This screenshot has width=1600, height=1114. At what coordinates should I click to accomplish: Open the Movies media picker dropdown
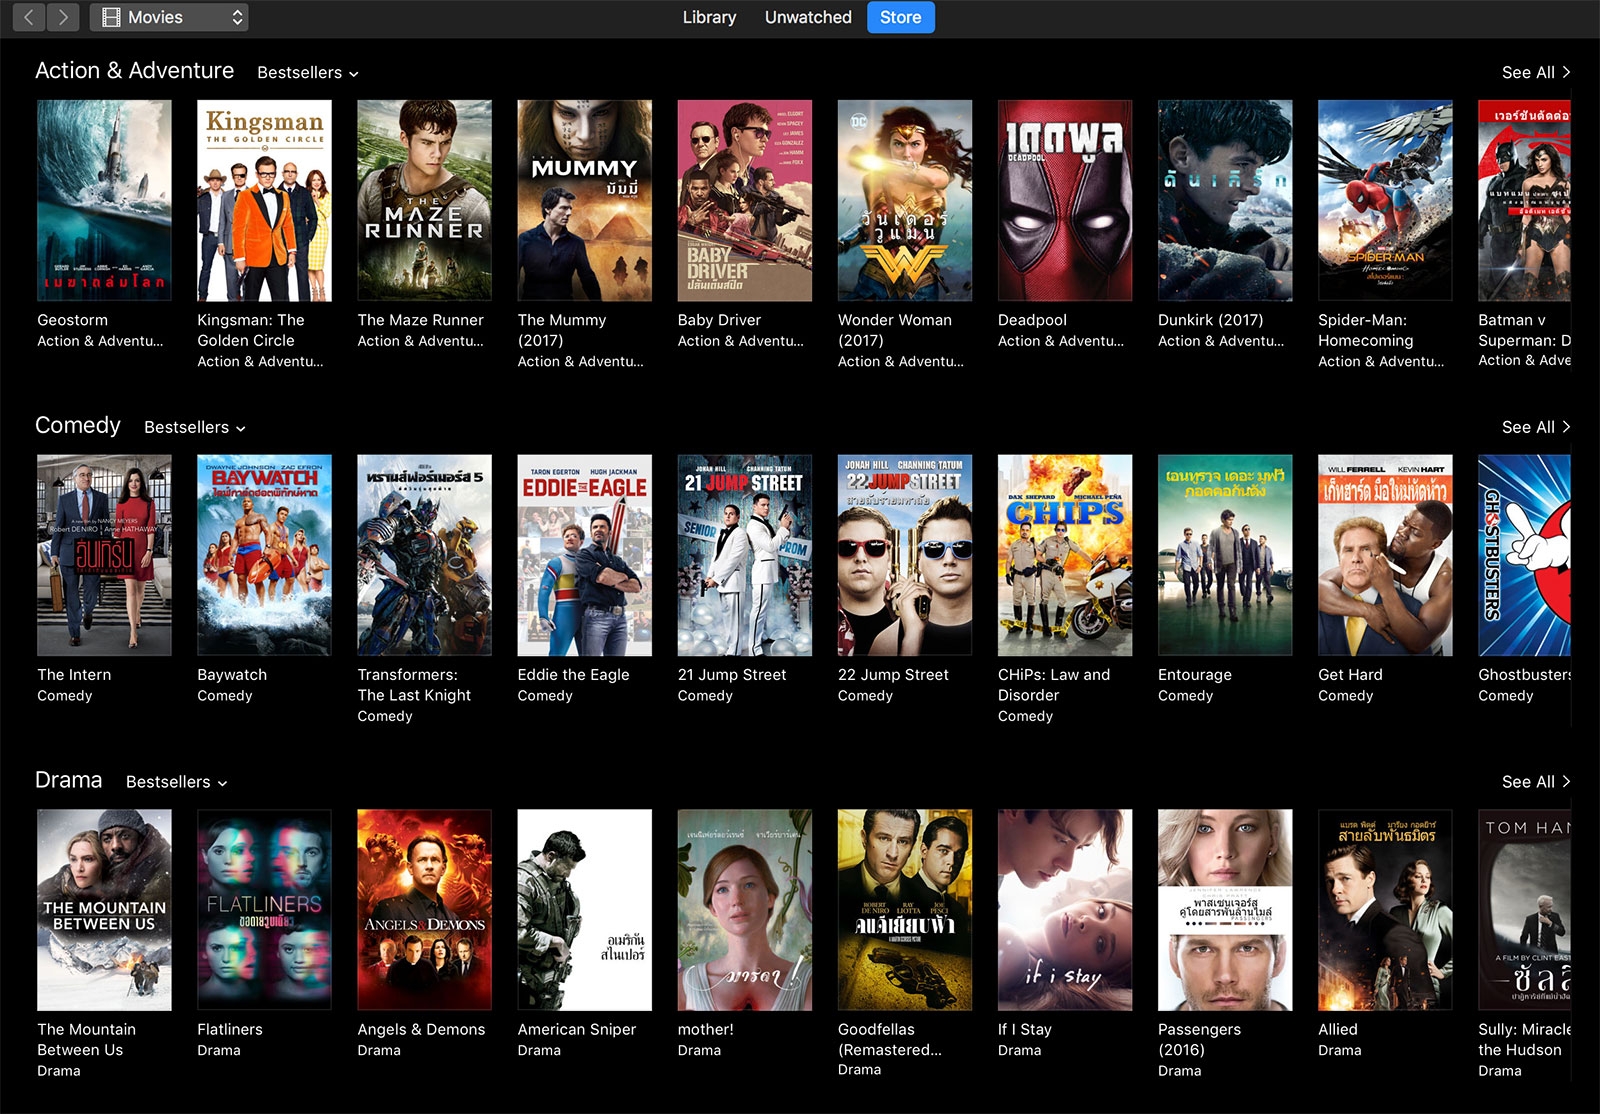click(169, 17)
